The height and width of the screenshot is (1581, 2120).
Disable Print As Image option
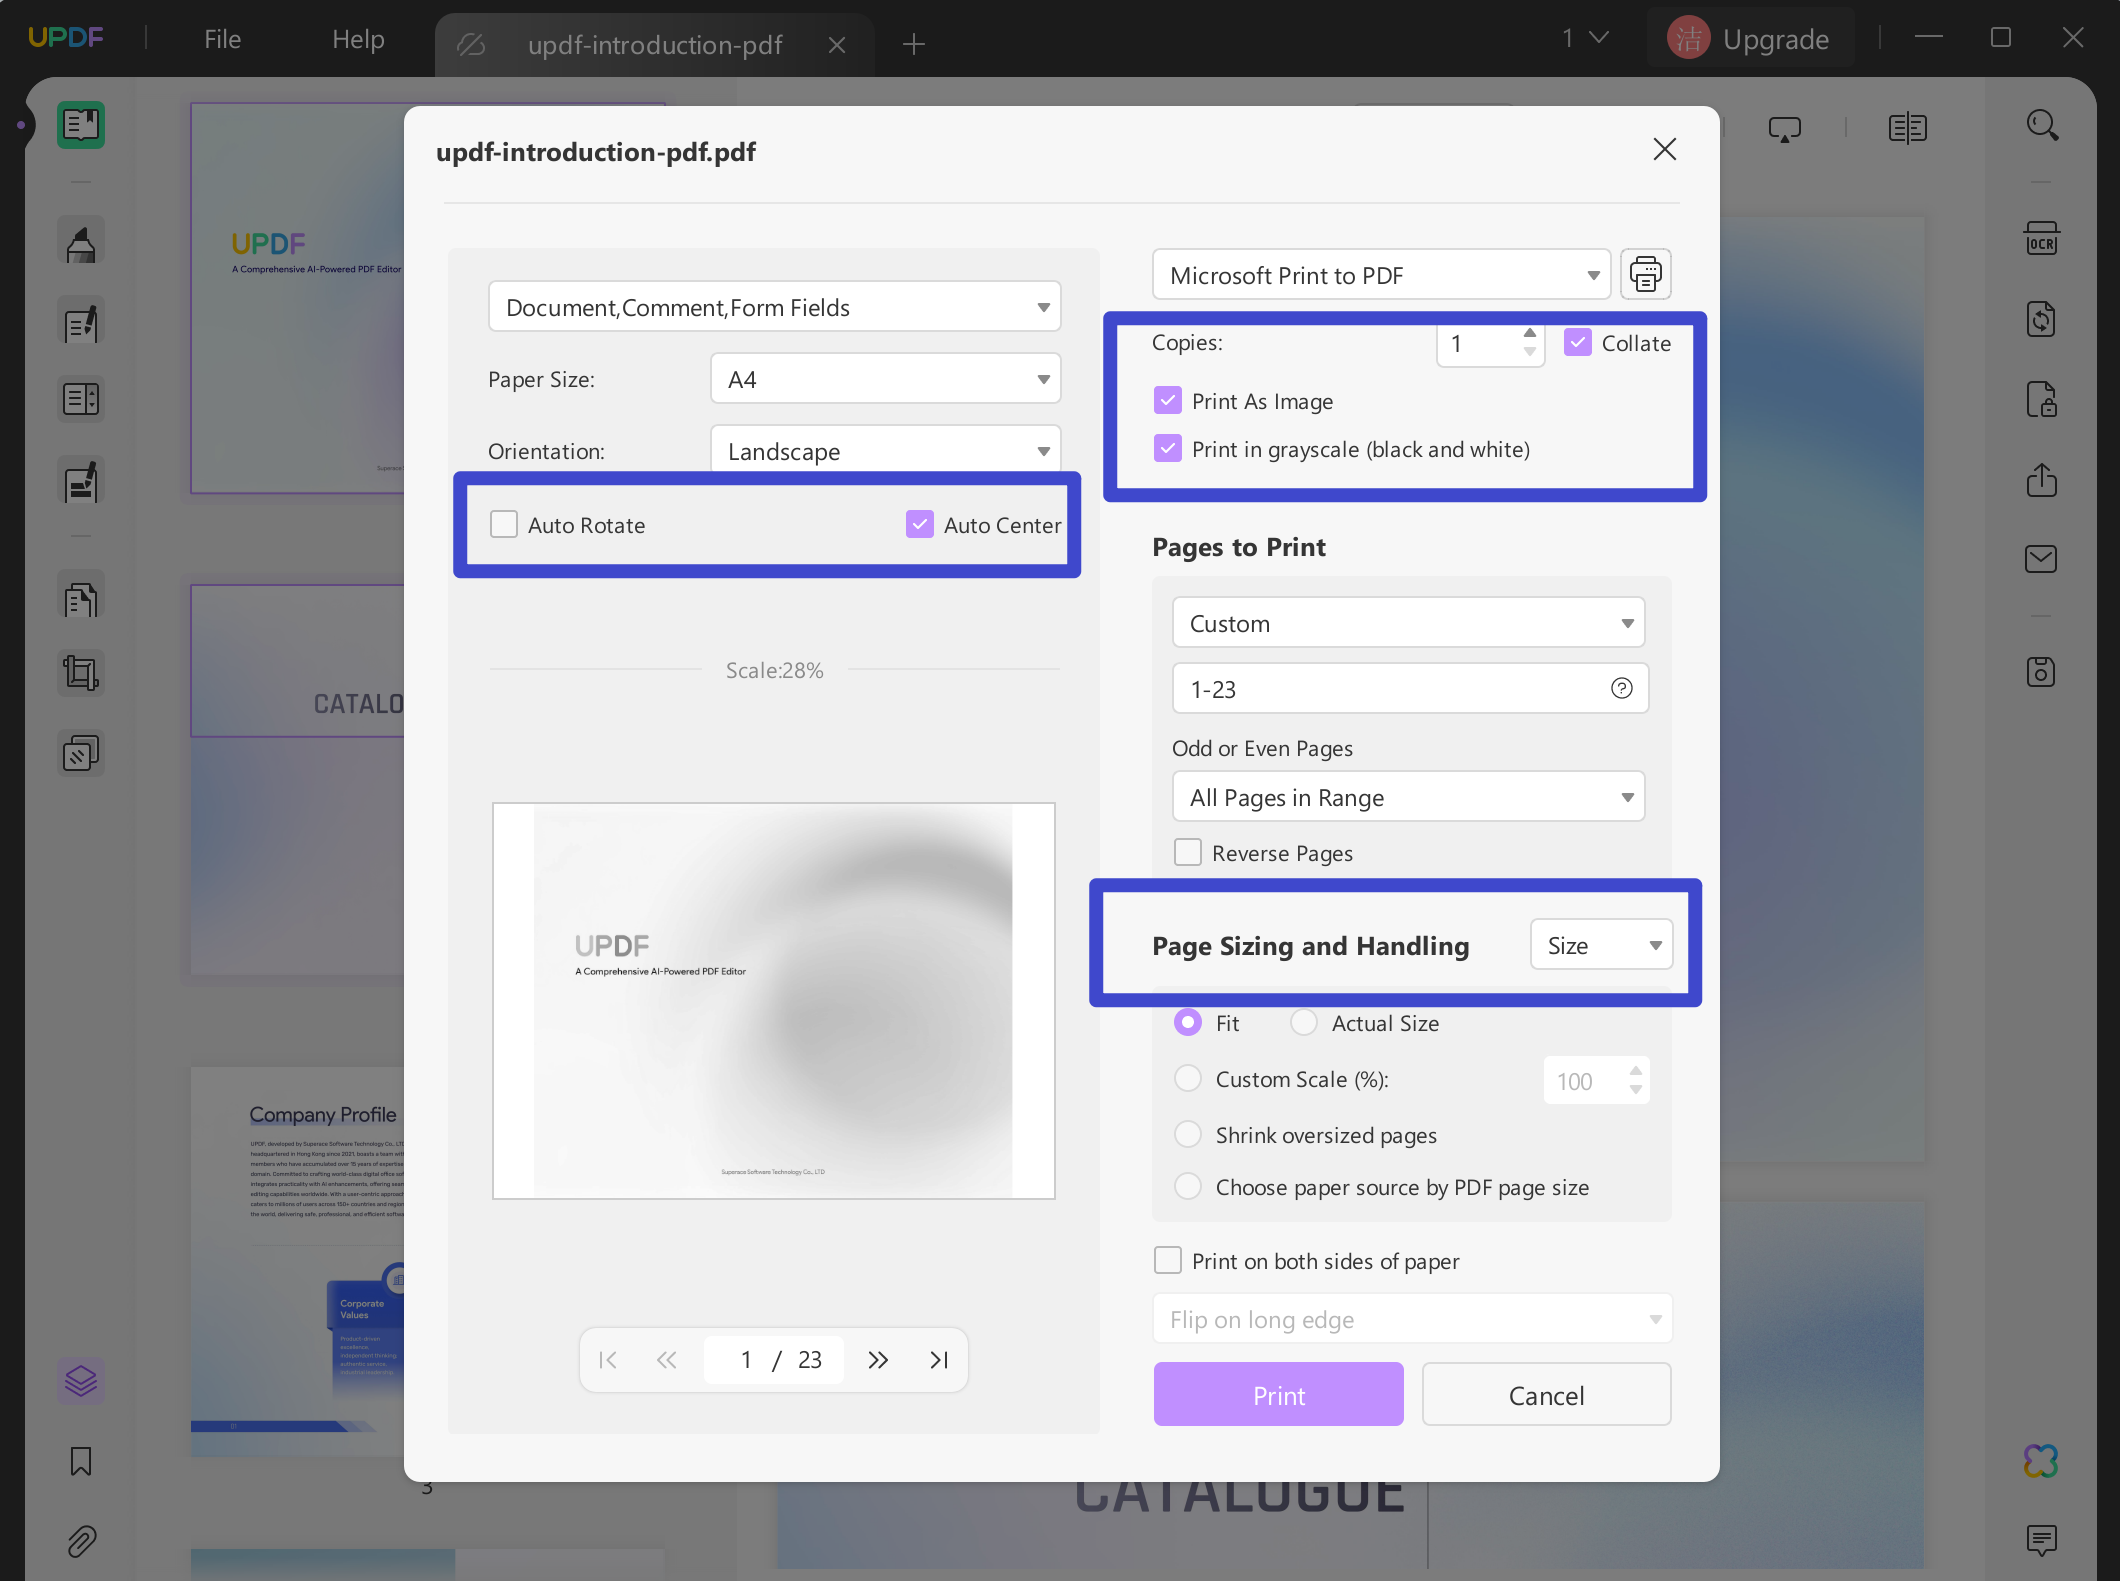[x=1167, y=400]
